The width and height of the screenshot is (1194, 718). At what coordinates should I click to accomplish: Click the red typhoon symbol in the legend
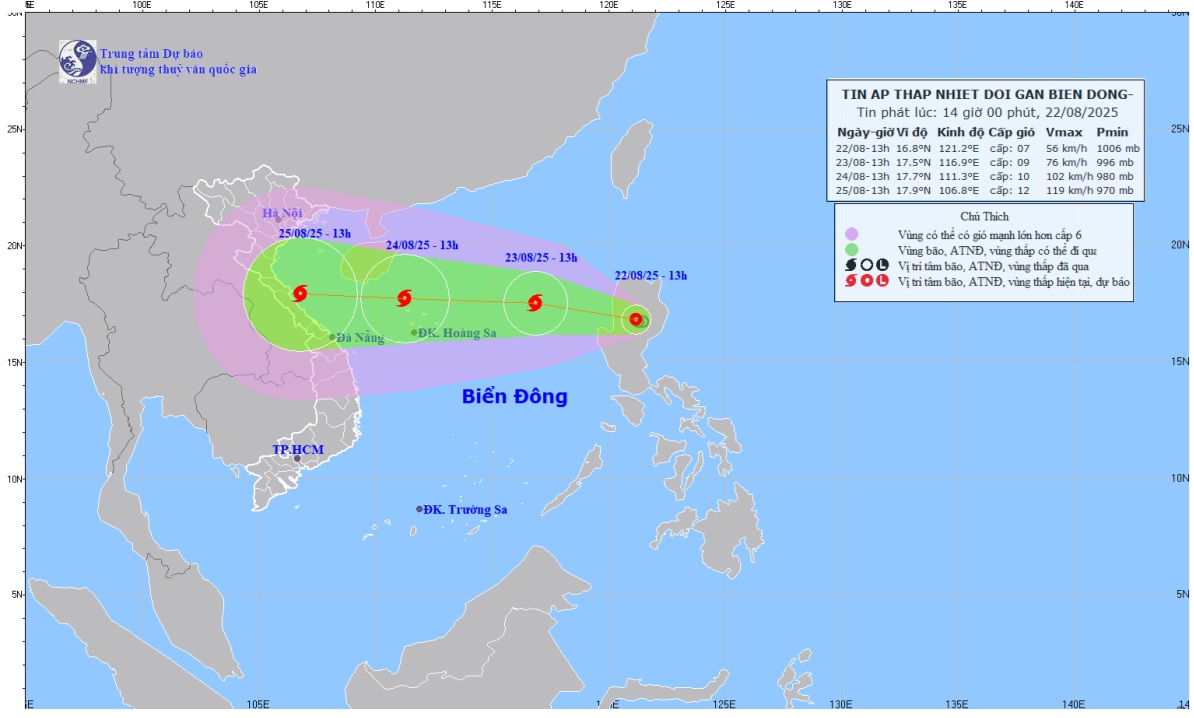[x=851, y=281]
